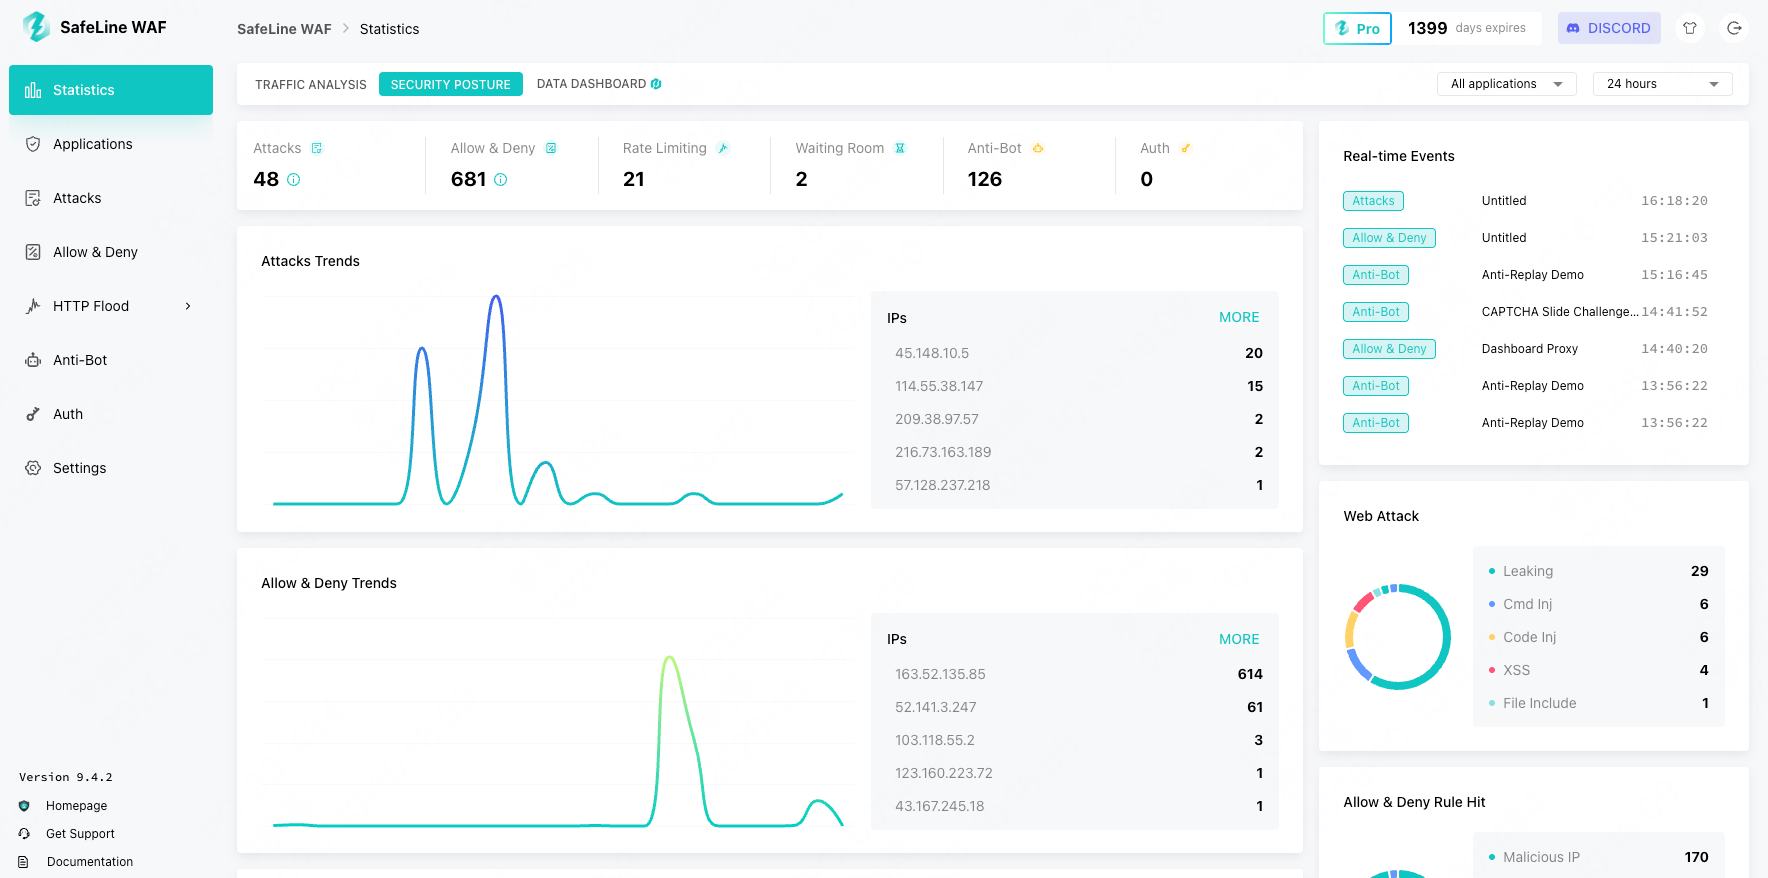The width and height of the screenshot is (1768, 878).
Task: Click the HTTP Flood sidebar icon
Action: point(33,306)
